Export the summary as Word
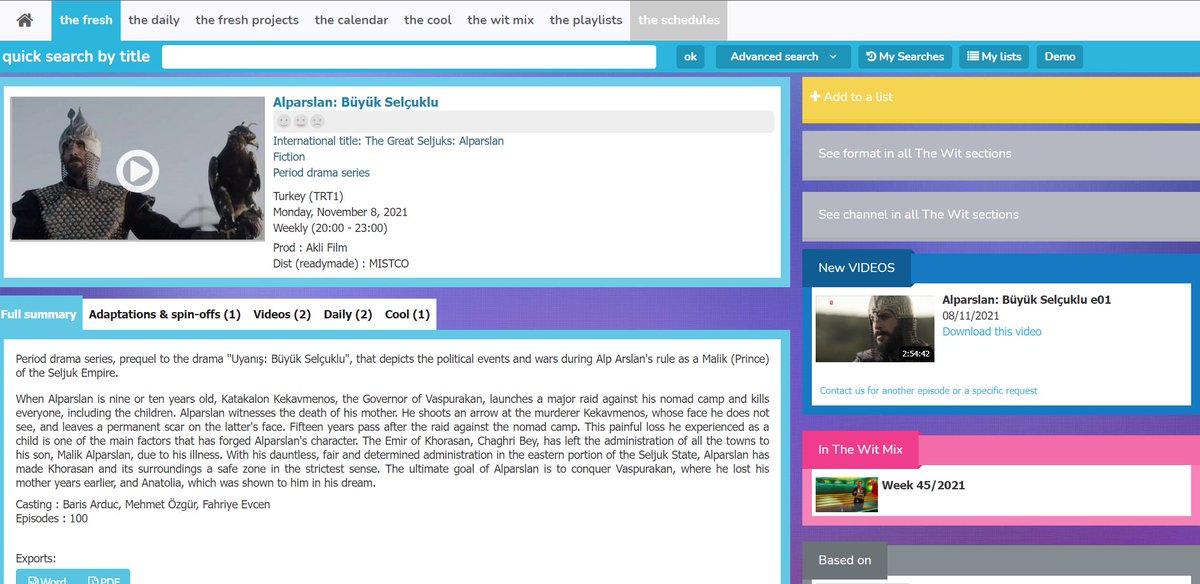 point(47,578)
